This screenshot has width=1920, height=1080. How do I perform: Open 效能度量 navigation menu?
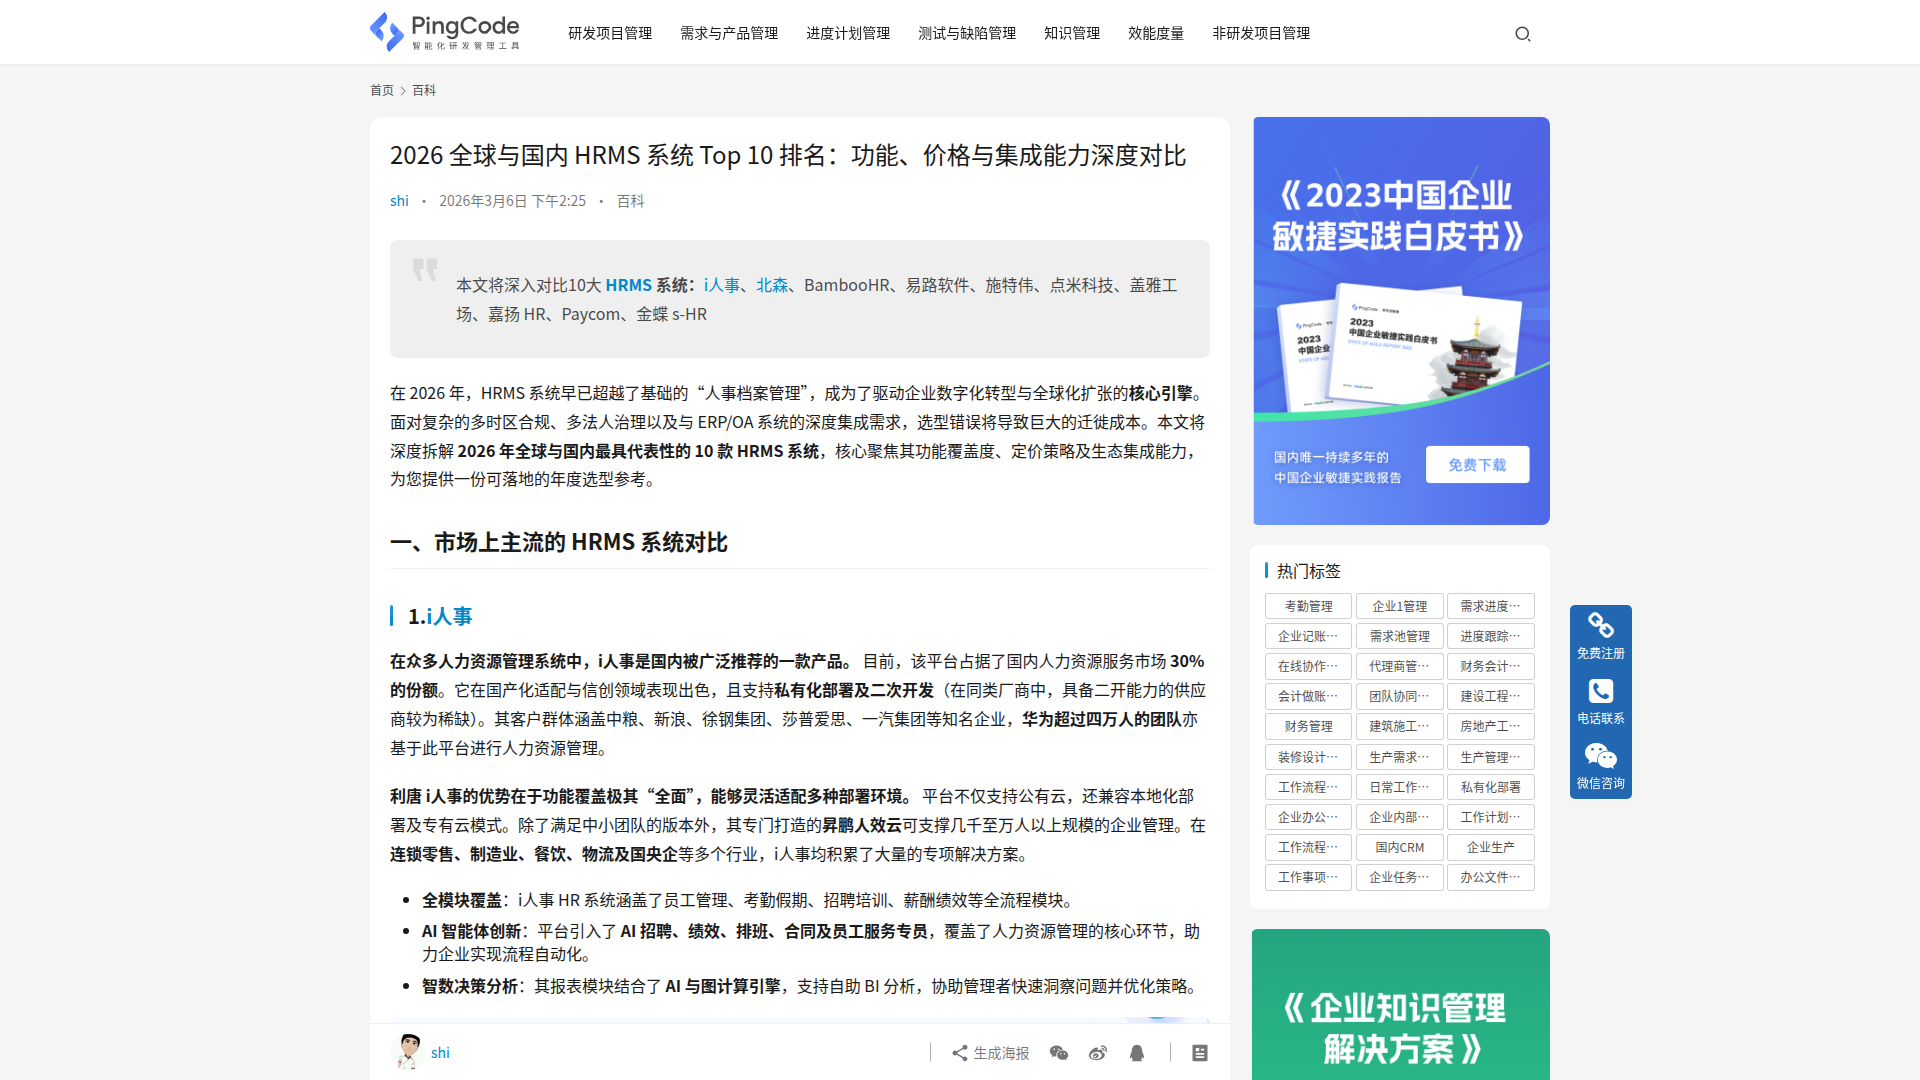tap(1156, 33)
